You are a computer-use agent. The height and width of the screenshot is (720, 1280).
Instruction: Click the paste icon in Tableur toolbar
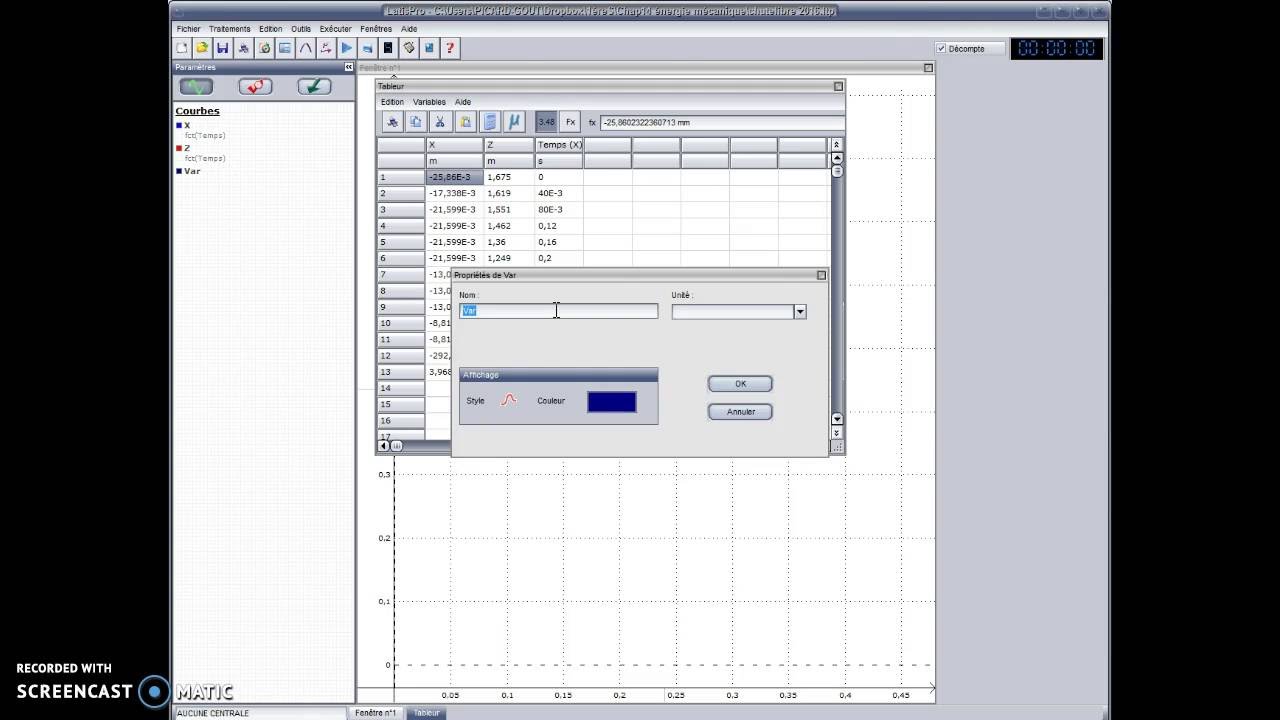(465, 122)
